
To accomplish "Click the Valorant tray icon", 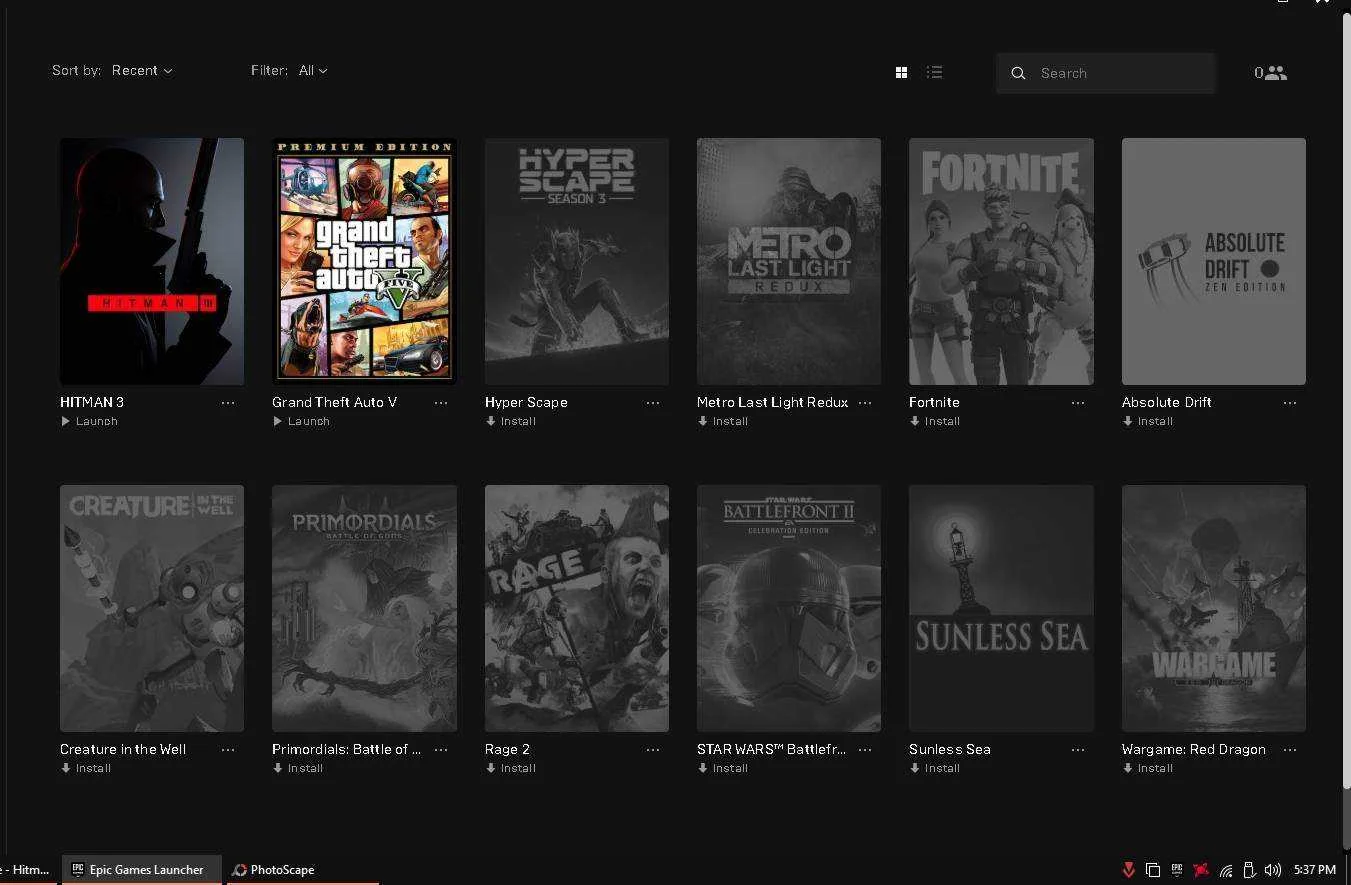I will (1128, 870).
